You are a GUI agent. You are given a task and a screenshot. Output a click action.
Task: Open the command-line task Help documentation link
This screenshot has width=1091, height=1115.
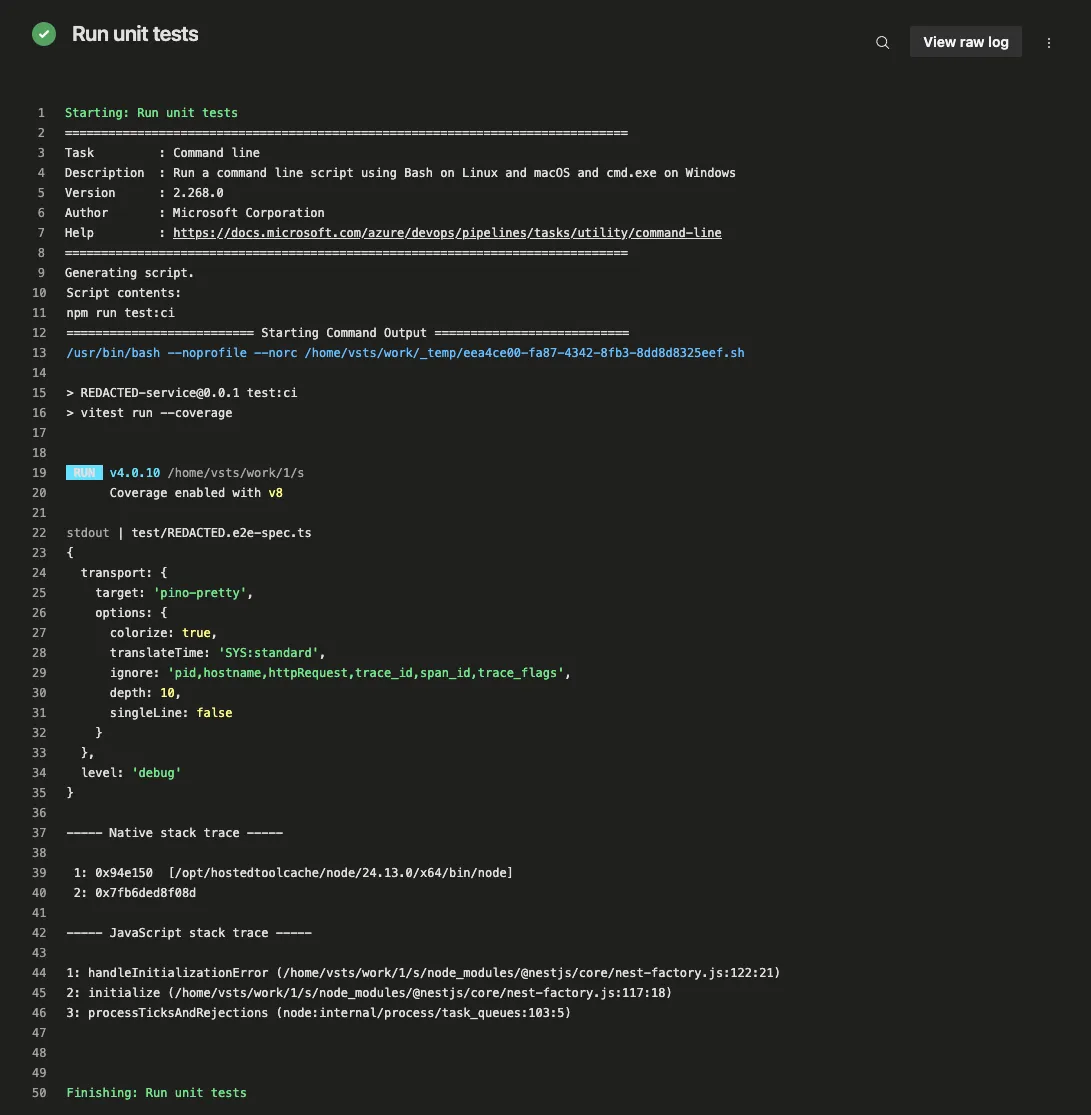tap(447, 232)
